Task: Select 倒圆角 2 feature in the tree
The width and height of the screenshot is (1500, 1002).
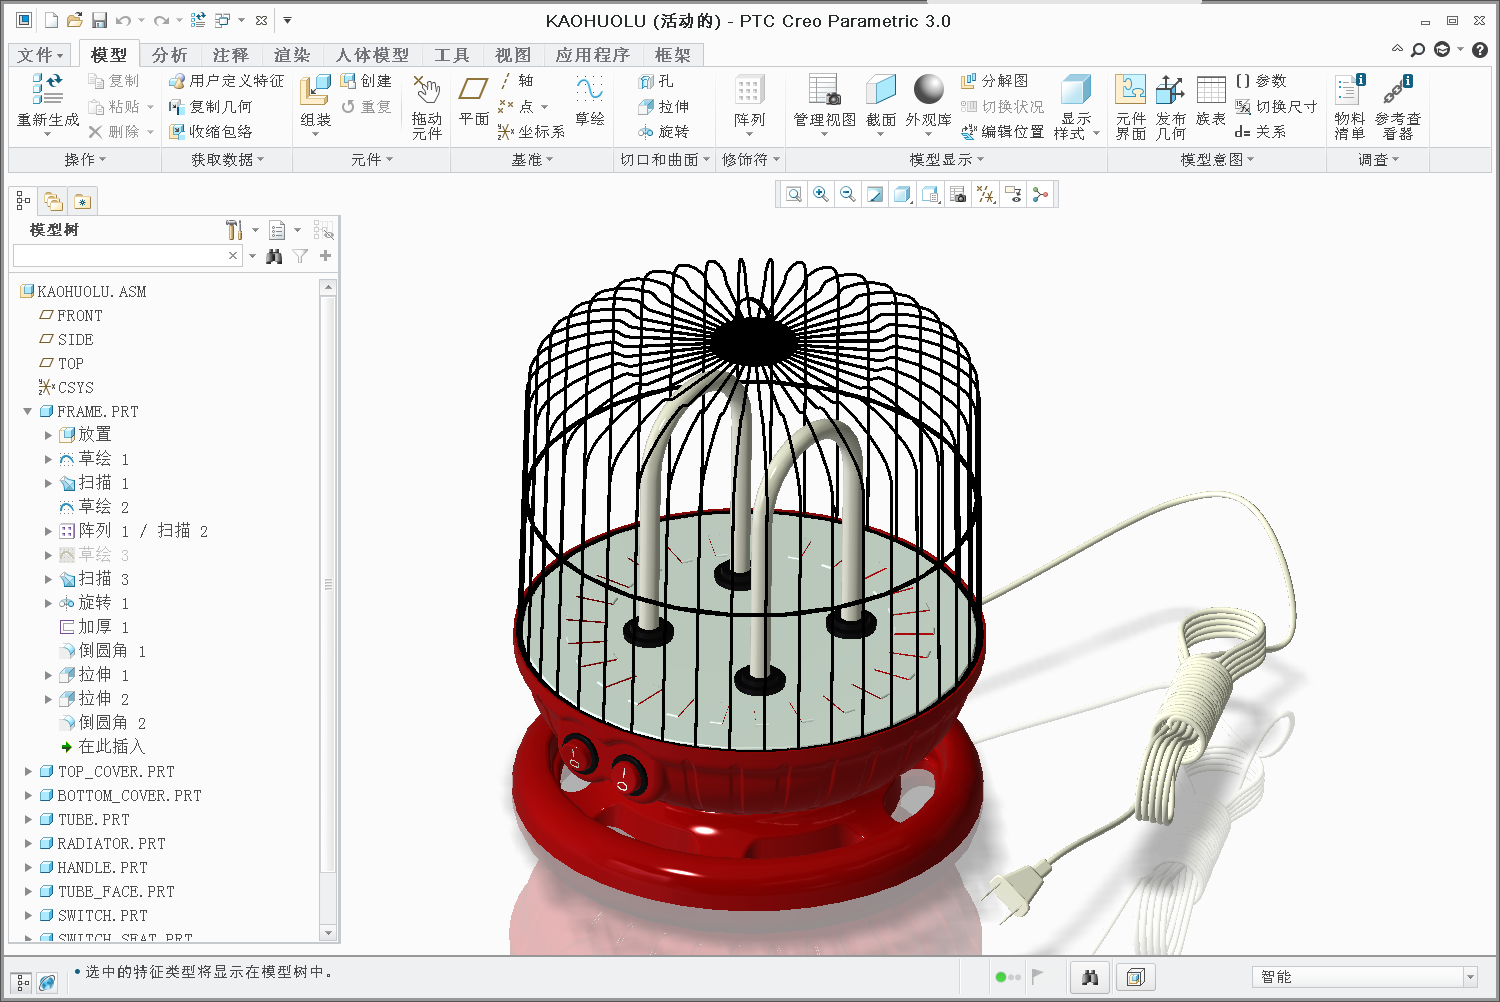Action: coord(103,723)
